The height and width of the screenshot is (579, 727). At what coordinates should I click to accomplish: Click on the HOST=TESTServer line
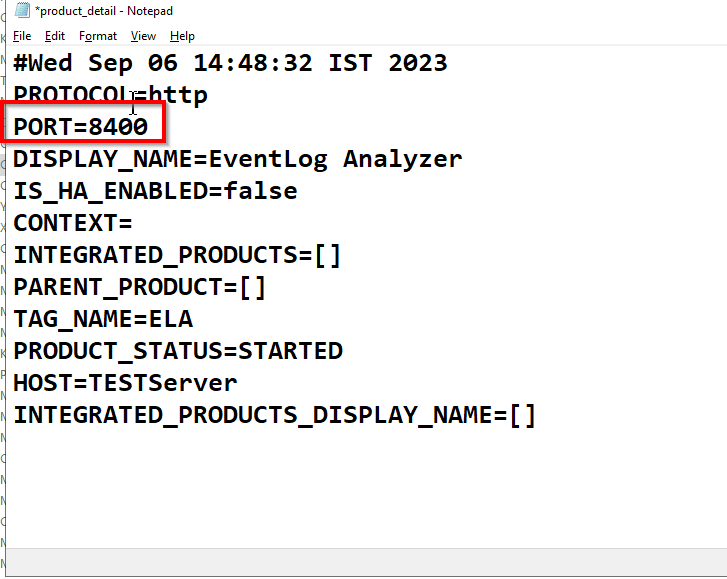click(125, 383)
